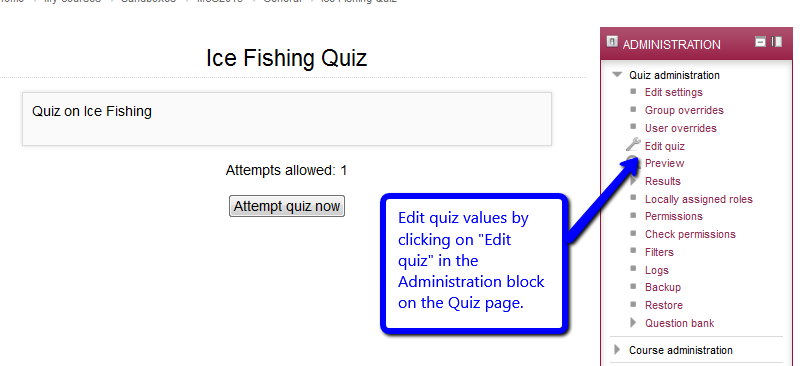The image size is (800, 366).
Task: Open the Check permissions page
Action: pos(690,234)
